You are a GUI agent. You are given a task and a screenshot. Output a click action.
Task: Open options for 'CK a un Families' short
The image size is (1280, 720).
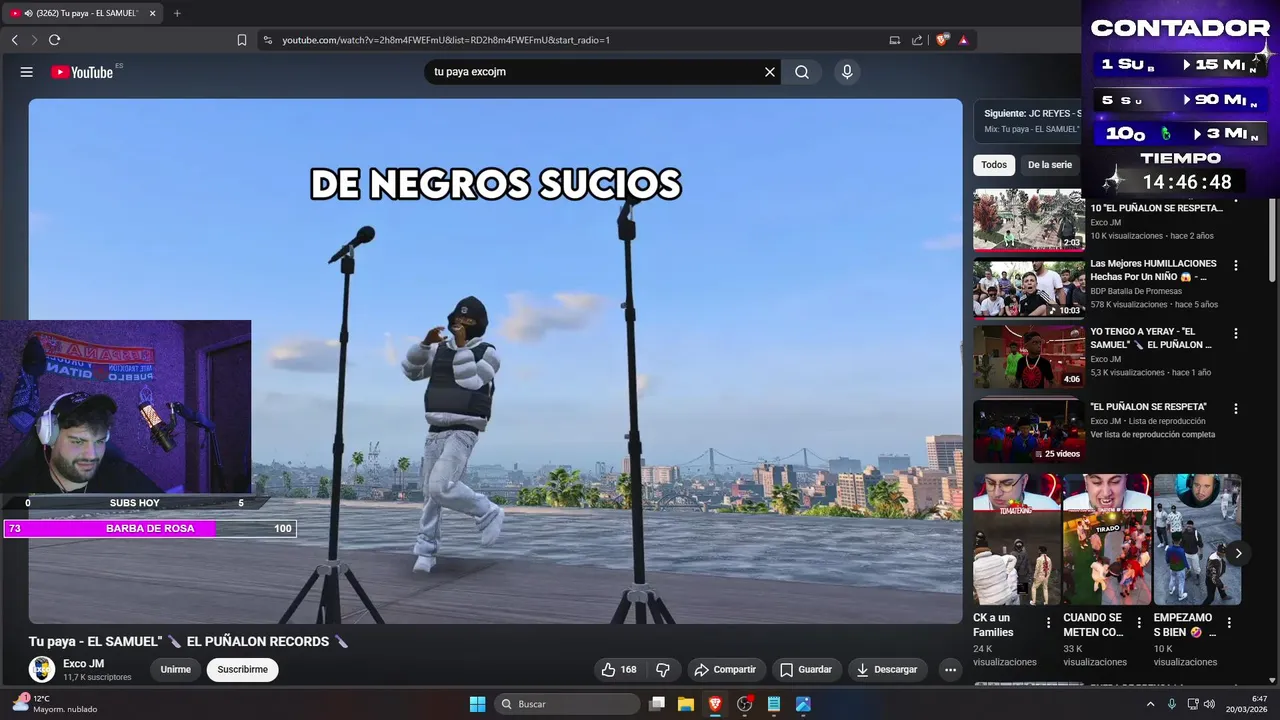1048,623
